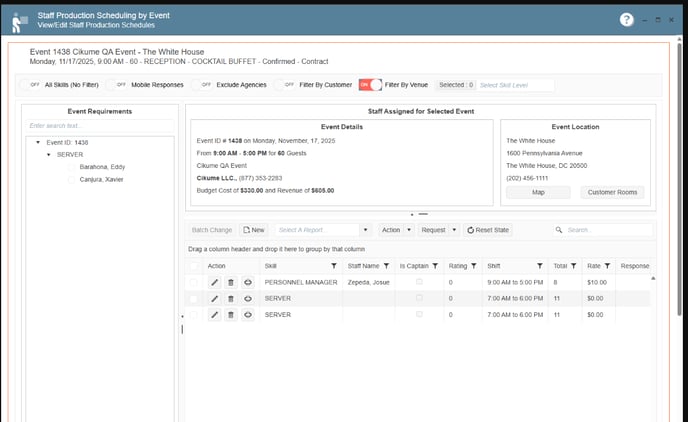The image size is (688, 422).
Task: Click the Map button
Action: [538, 192]
